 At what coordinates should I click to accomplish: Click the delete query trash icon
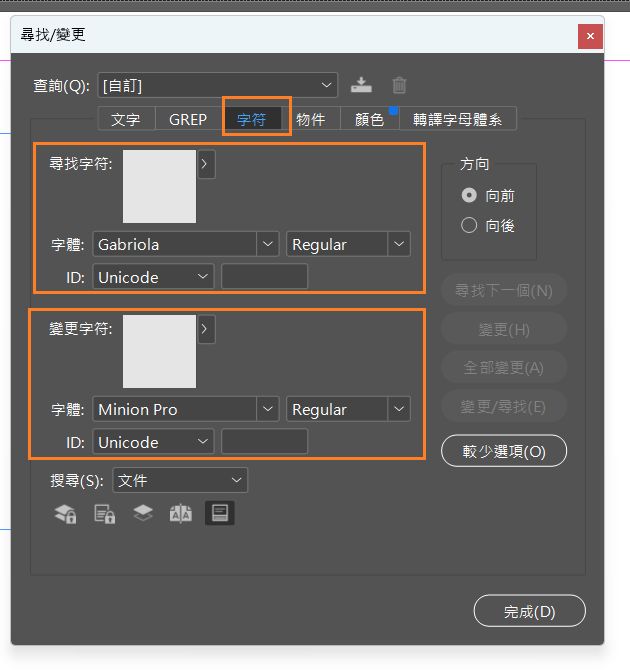[x=399, y=85]
